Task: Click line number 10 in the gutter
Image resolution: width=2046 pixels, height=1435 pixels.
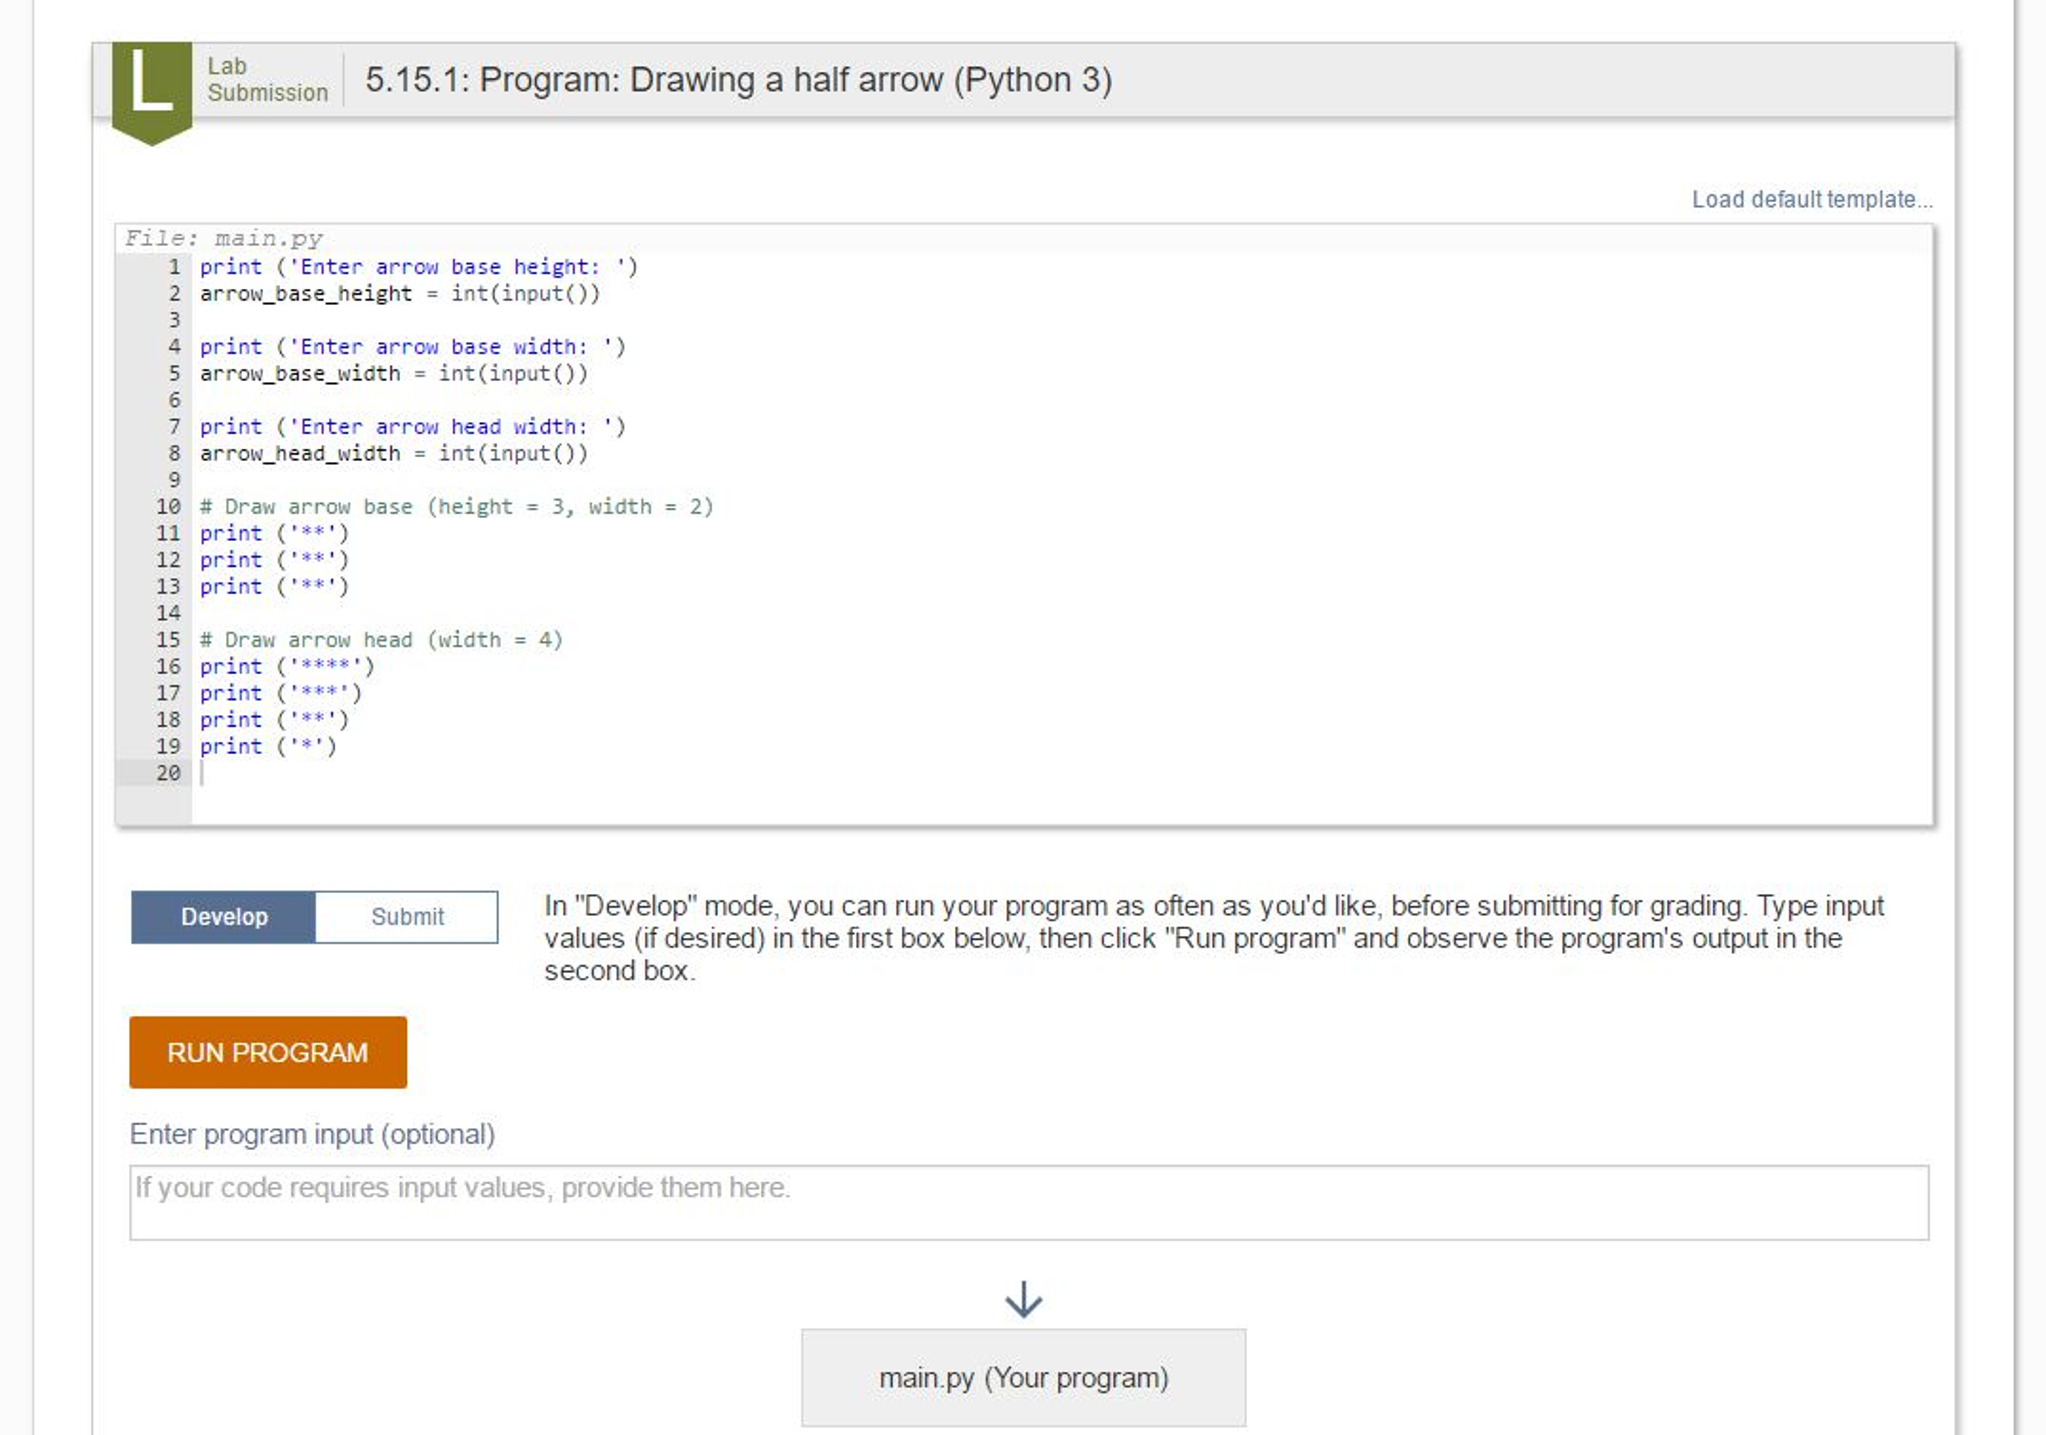Action: [168, 507]
